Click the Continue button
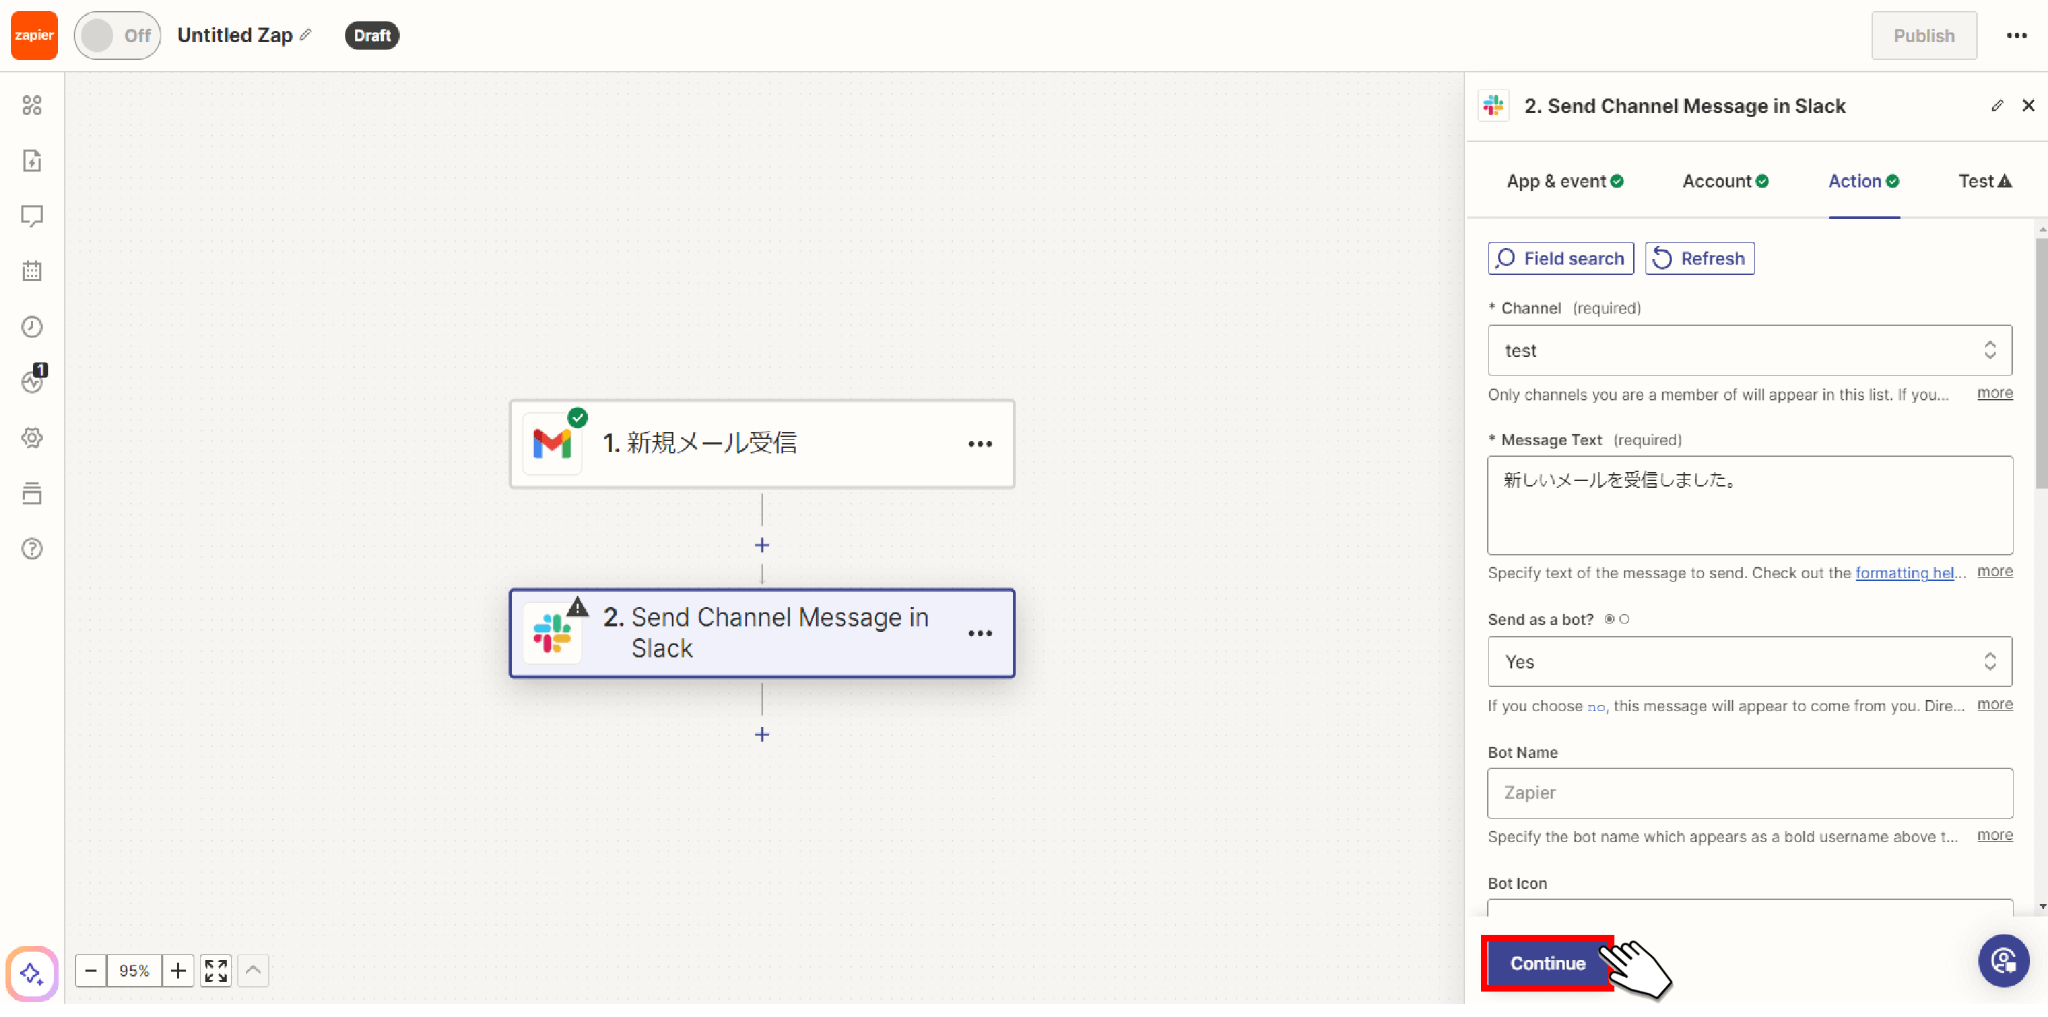 click(x=1548, y=963)
